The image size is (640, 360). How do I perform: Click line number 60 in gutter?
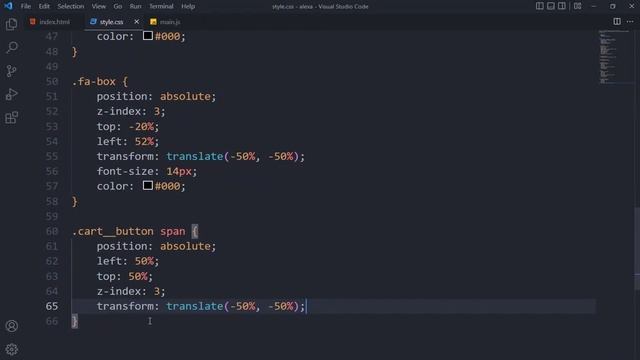click(x=52, y=231)
